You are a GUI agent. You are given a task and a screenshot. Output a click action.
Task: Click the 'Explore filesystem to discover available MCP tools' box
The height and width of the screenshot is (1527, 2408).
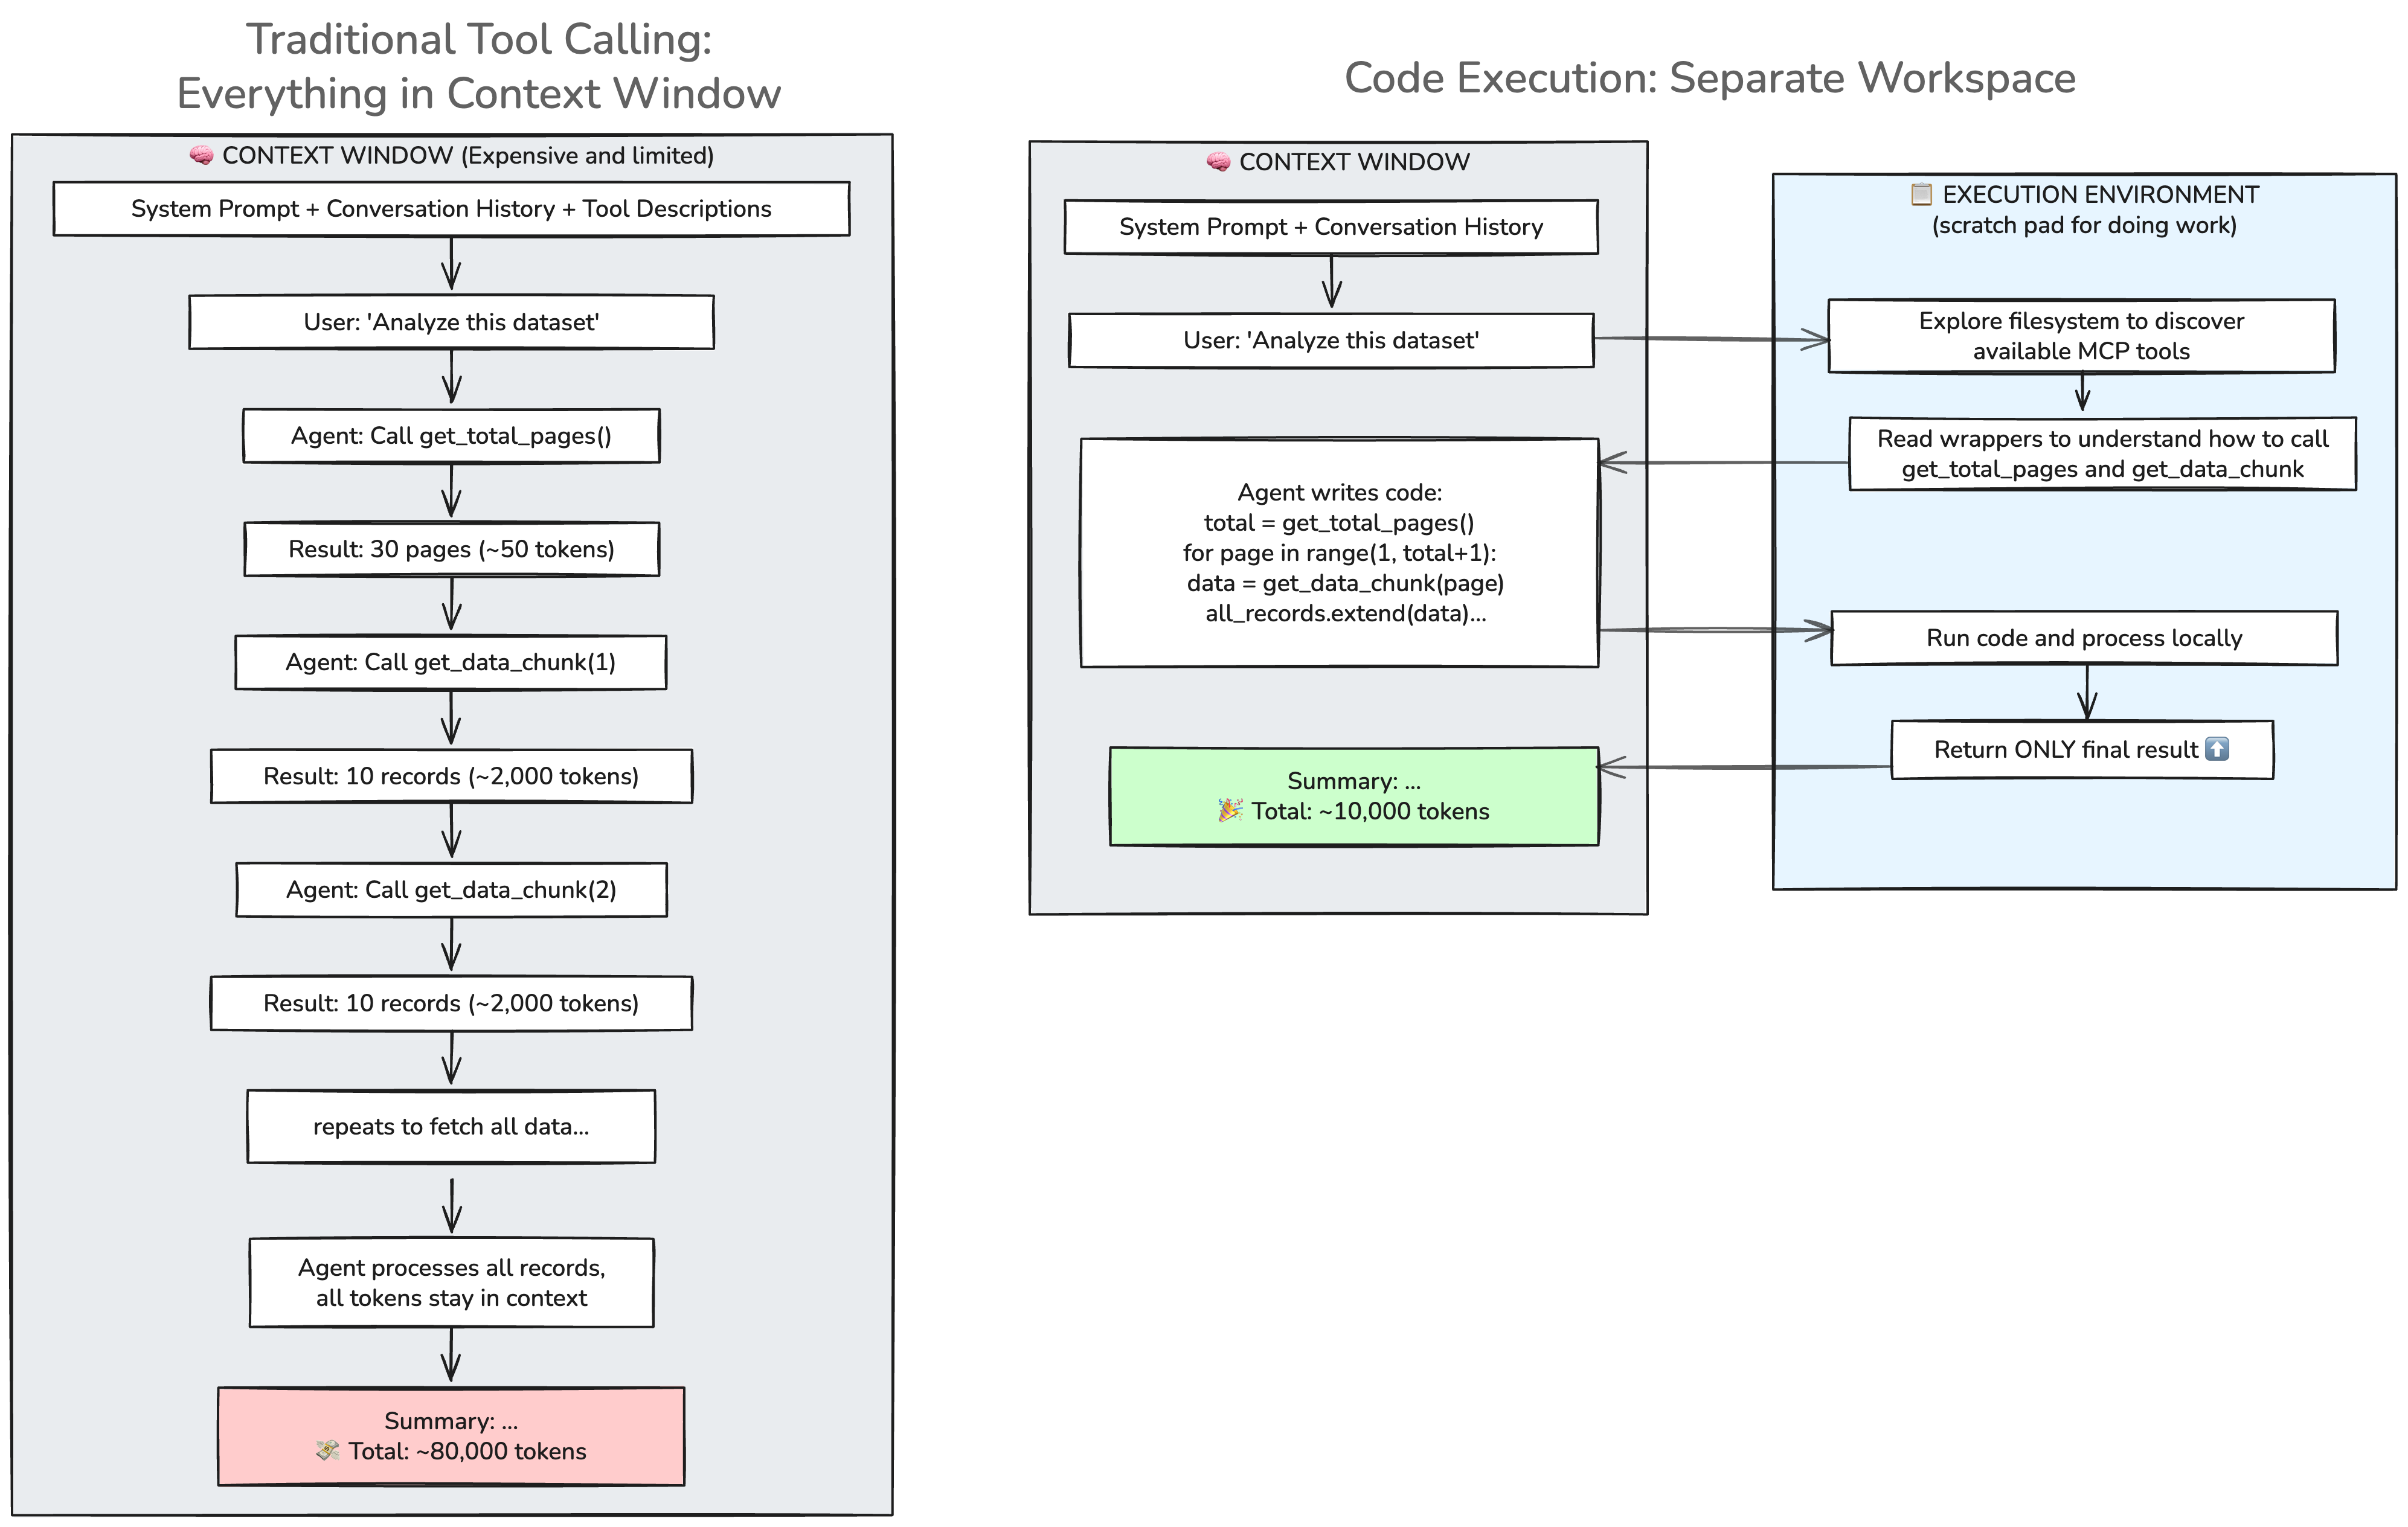pos(2081,336)
